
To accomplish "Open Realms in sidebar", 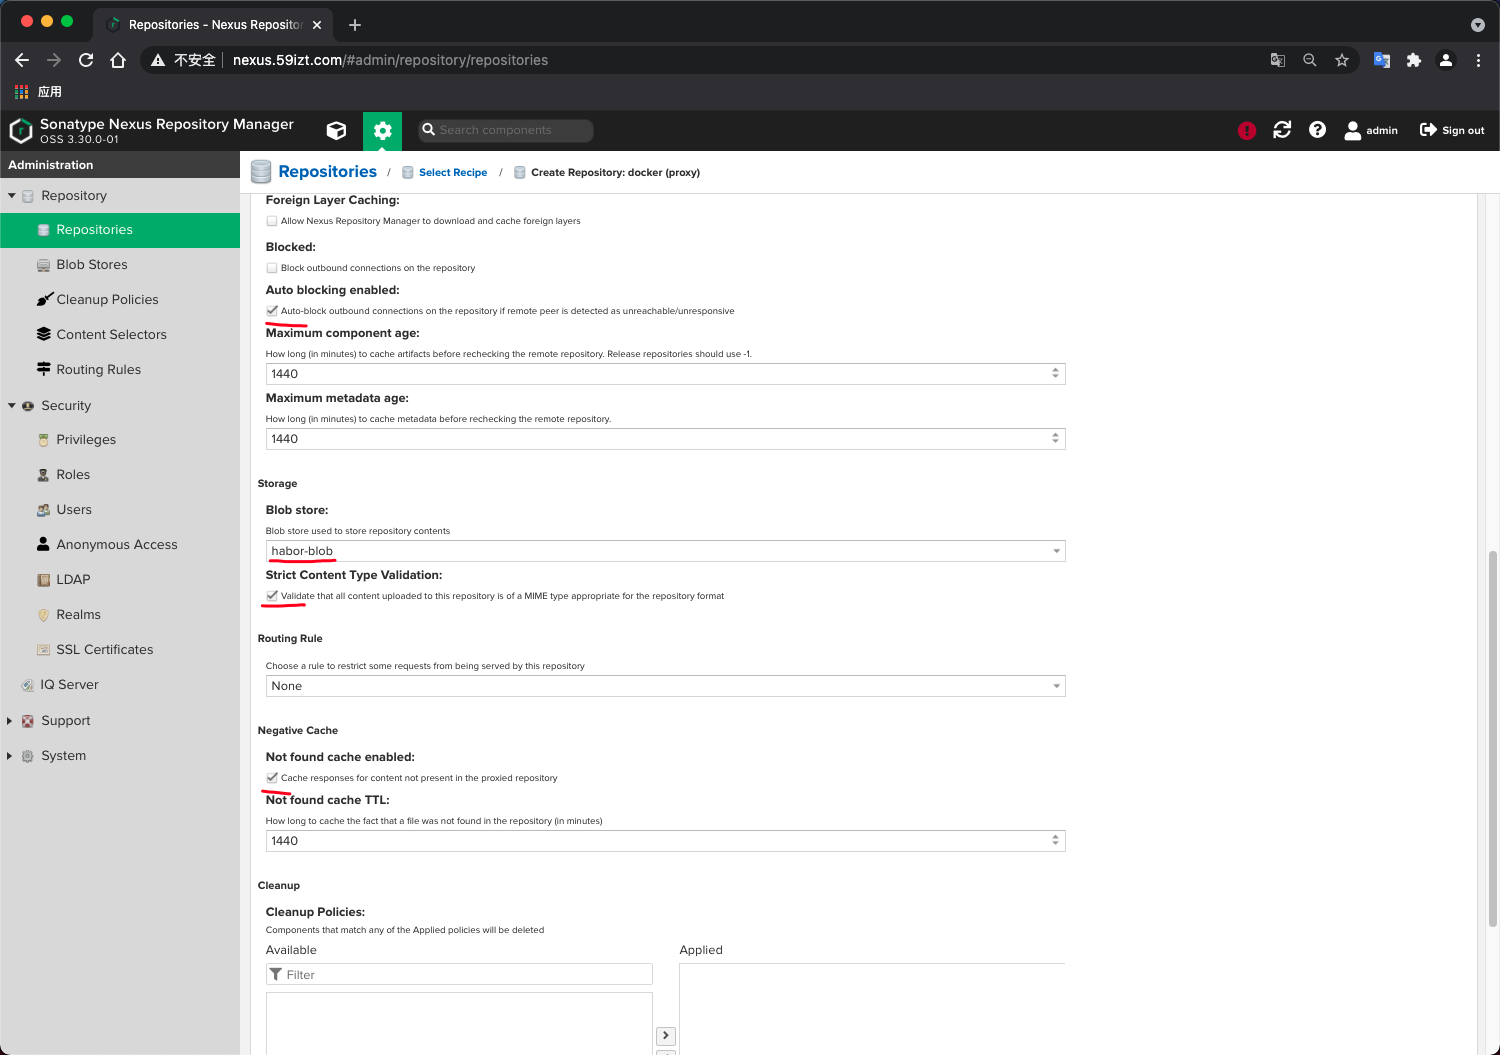I will 120,615.
